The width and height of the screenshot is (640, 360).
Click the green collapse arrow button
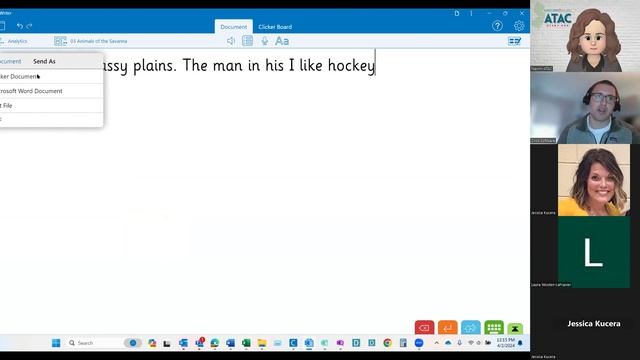coord(515,328)
